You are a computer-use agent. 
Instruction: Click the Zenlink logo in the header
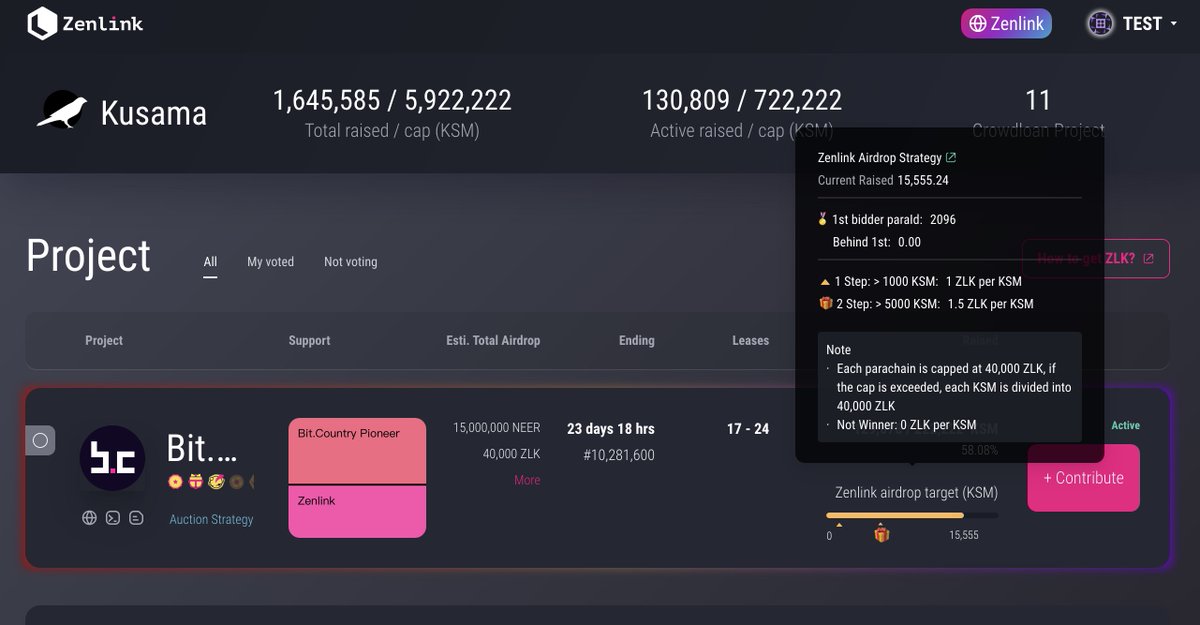coord(86,23)
